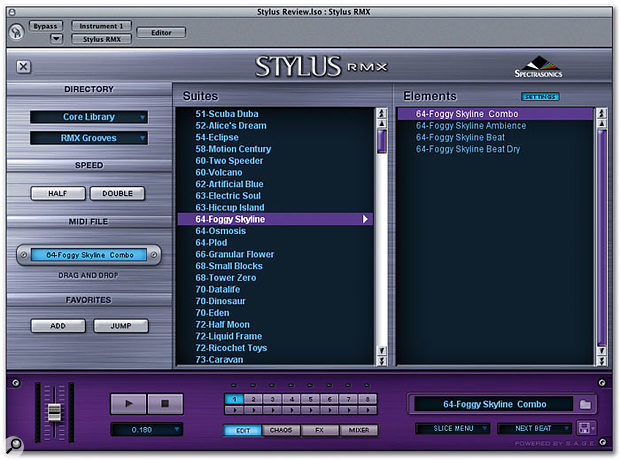Open the folder icon beside the groove name

[x=585, y=404]
